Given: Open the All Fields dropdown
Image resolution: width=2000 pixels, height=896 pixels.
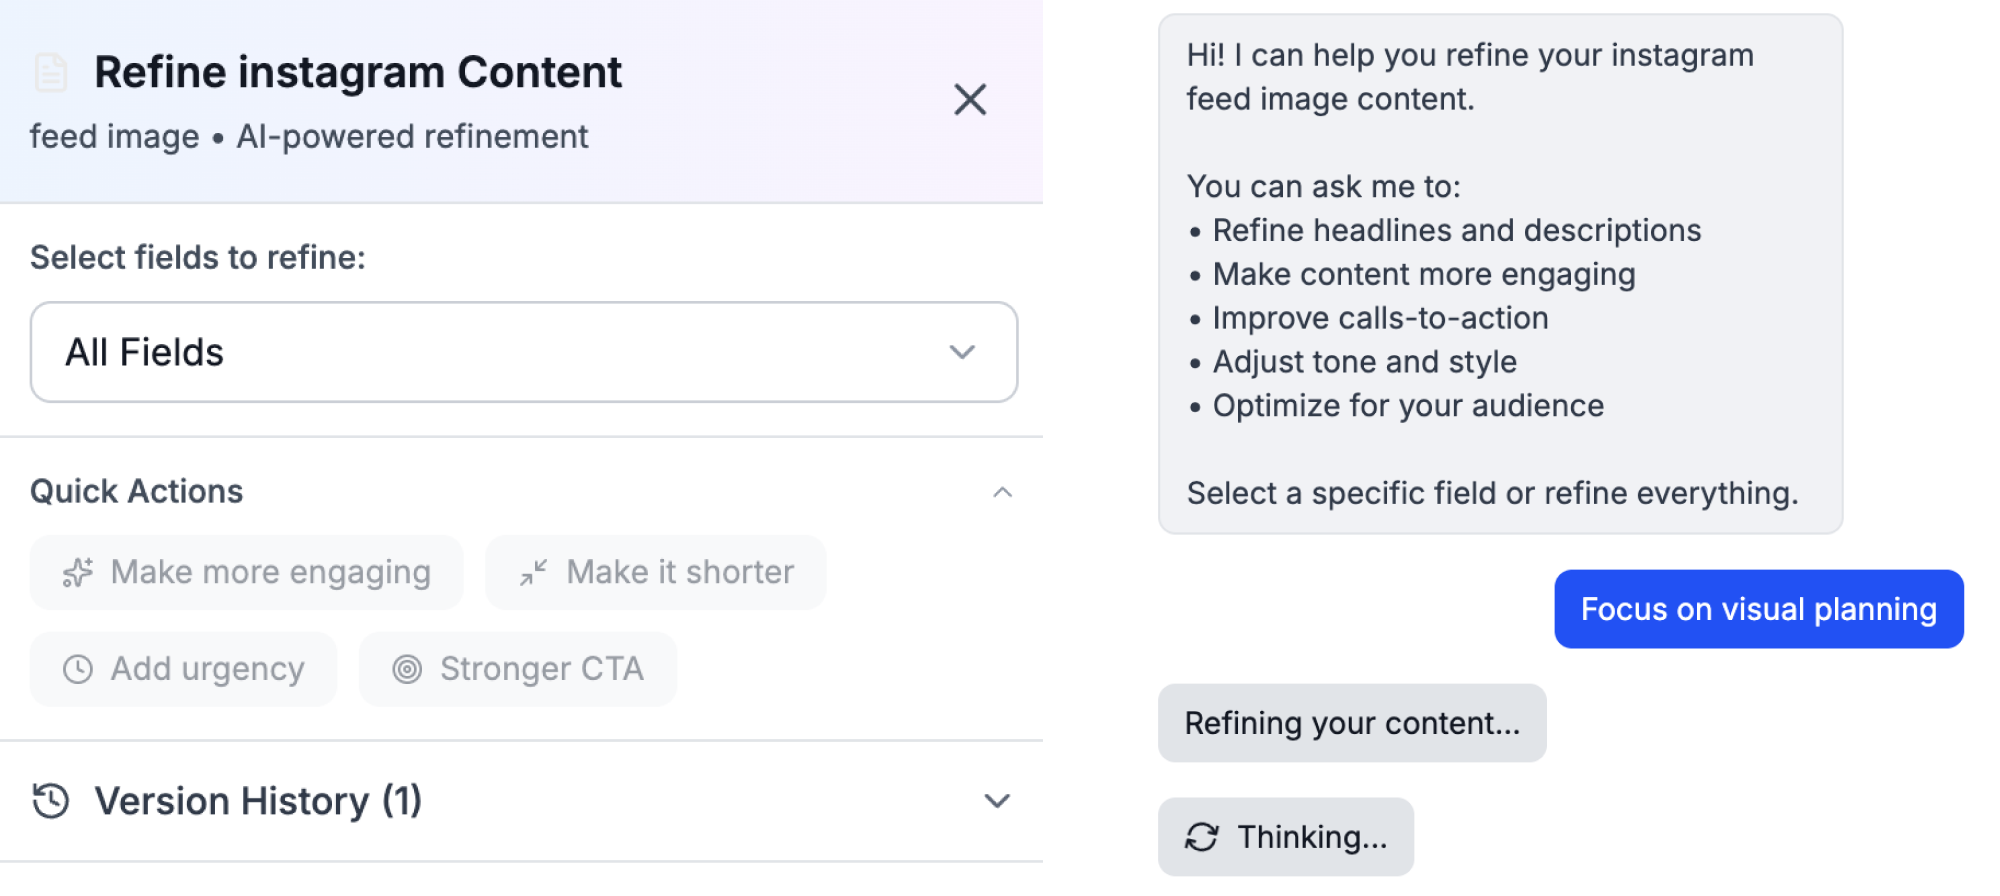Looking at the screenshot, I should [x=523, y=352].
